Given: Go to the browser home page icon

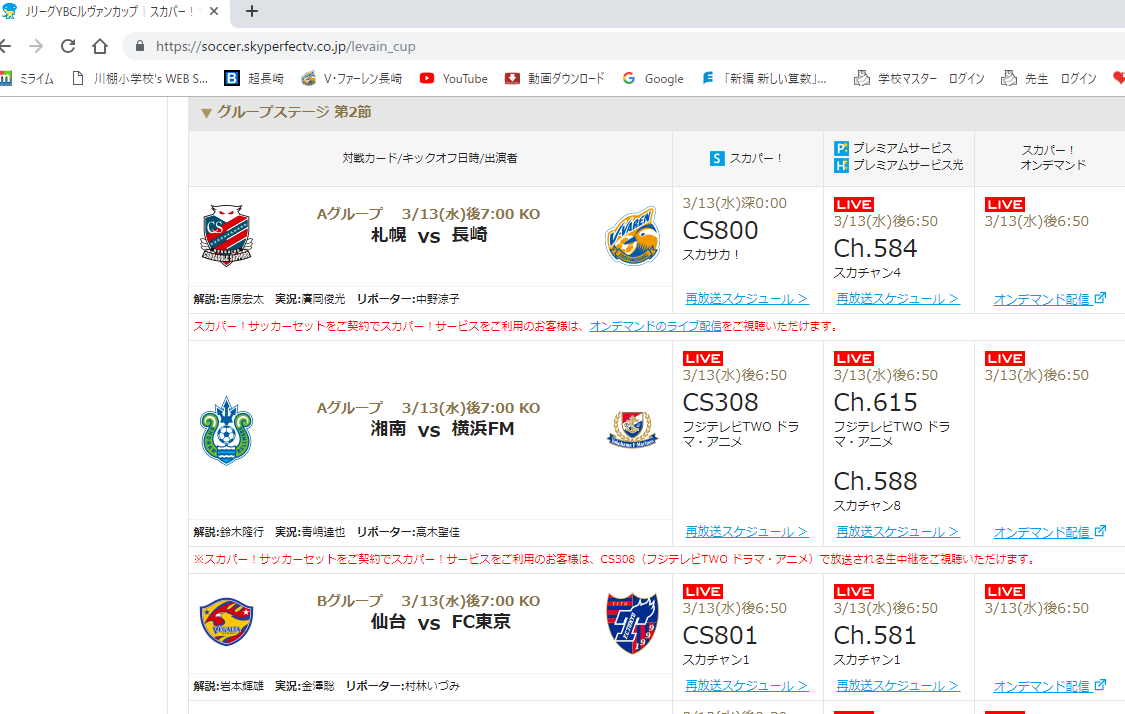Looking at the screenshot, I should [100, 46].
